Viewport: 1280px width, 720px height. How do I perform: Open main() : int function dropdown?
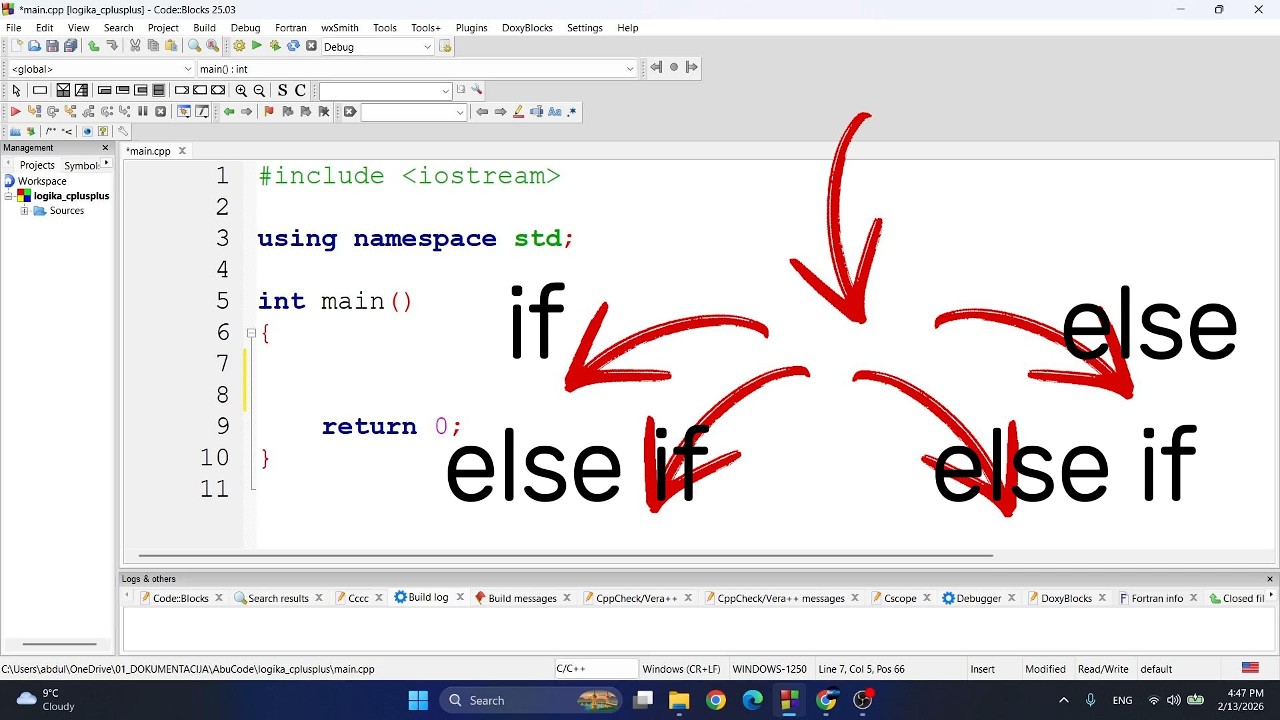click(x=416, y=68)
